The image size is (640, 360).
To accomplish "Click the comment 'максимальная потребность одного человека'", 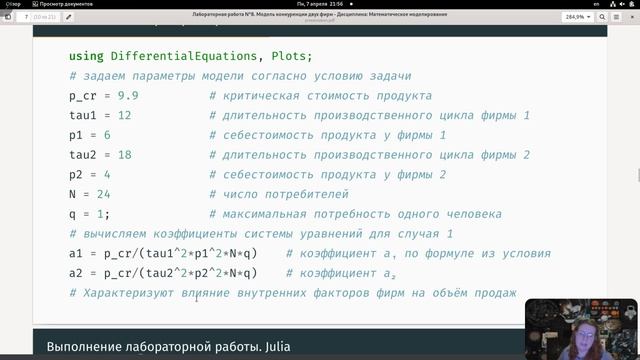I will [x=362, y=214].
